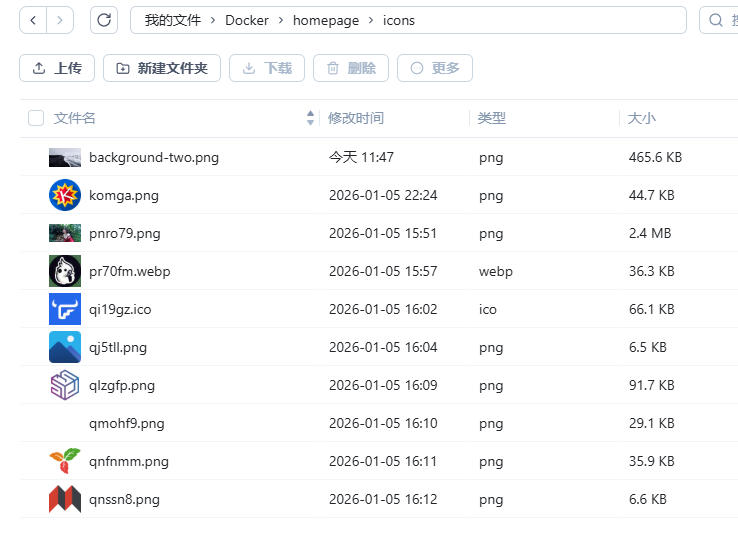Select file name qnssn8.png
738x543 pixels.
click(124, 500)
